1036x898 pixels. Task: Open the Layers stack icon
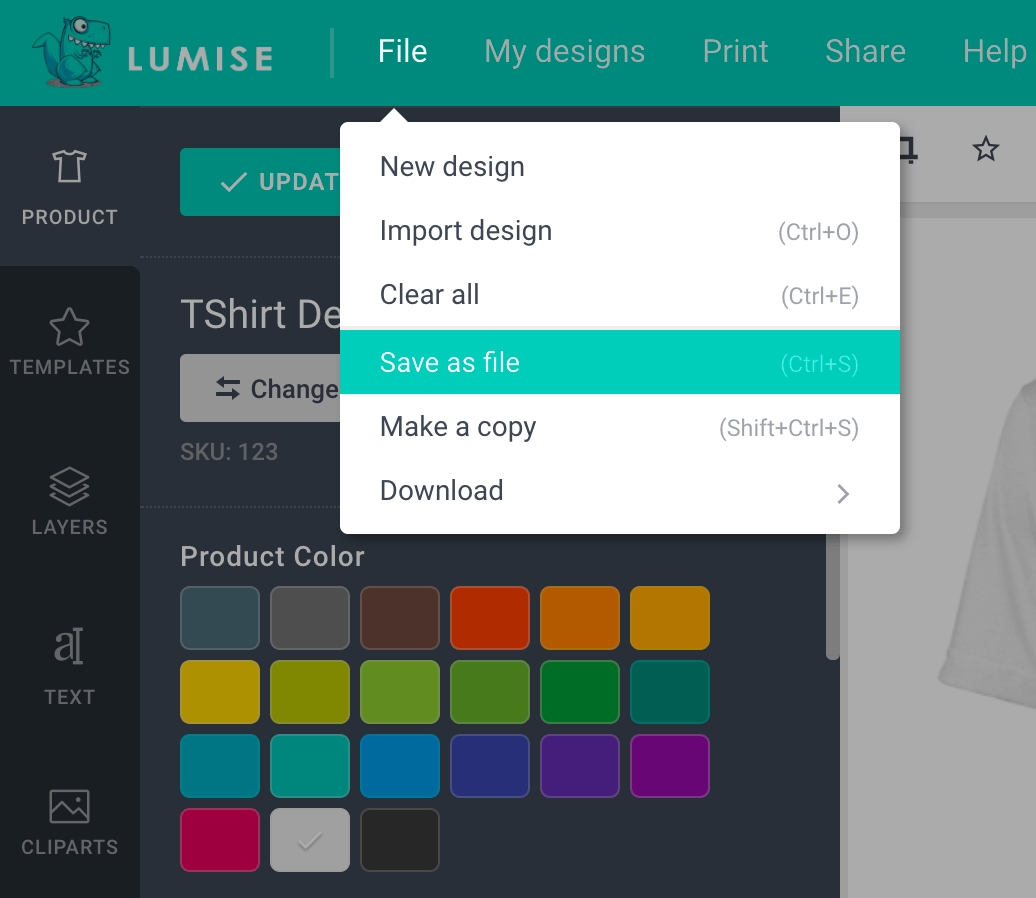[69, 487]
